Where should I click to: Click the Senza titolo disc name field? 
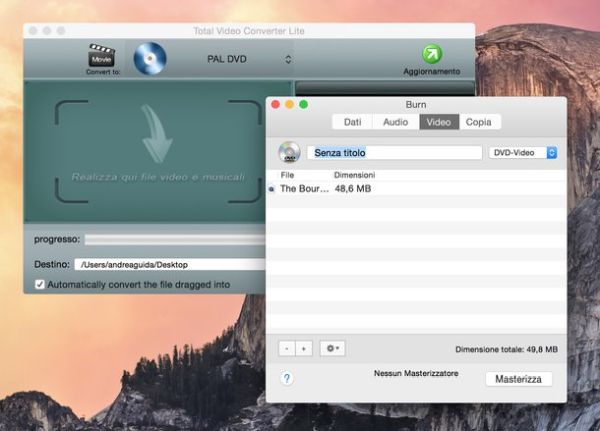pos(395,153)
